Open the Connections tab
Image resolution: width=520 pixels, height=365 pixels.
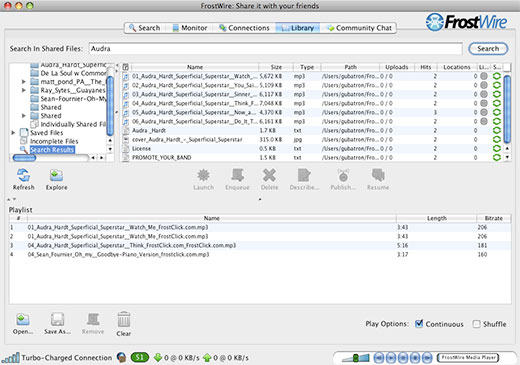coord(244,28)
